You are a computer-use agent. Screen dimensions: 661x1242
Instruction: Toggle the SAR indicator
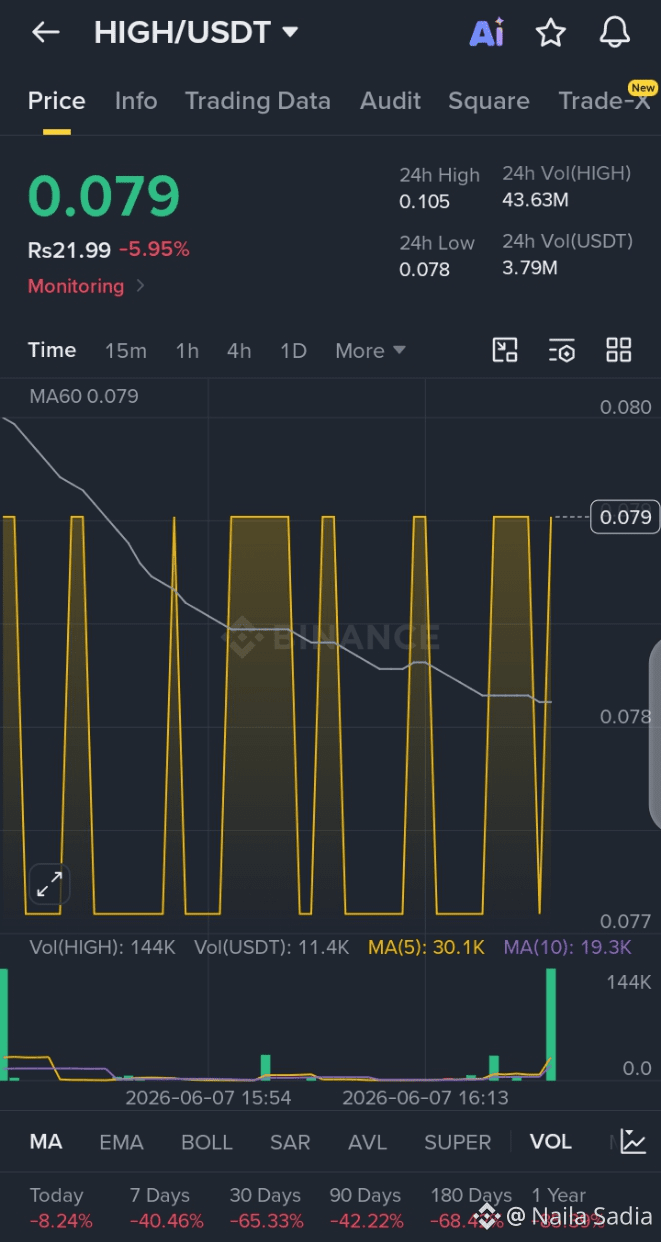coord(290,1142)
